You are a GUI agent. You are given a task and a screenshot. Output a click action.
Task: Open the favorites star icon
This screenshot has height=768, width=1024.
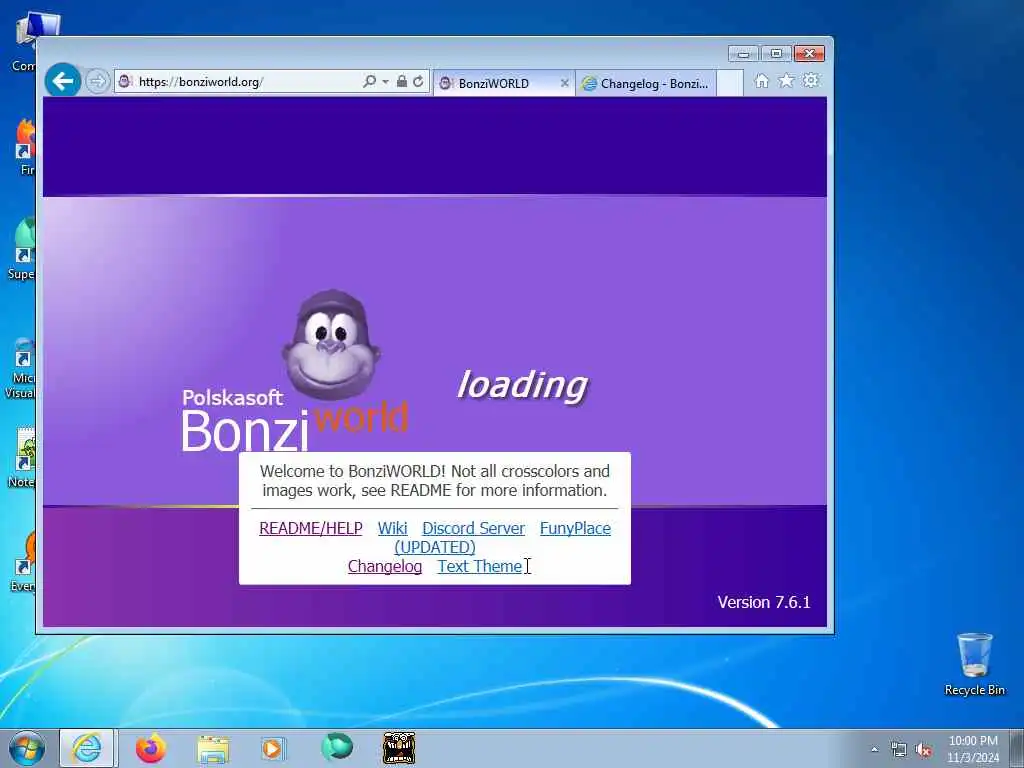[x=786, y=81]
